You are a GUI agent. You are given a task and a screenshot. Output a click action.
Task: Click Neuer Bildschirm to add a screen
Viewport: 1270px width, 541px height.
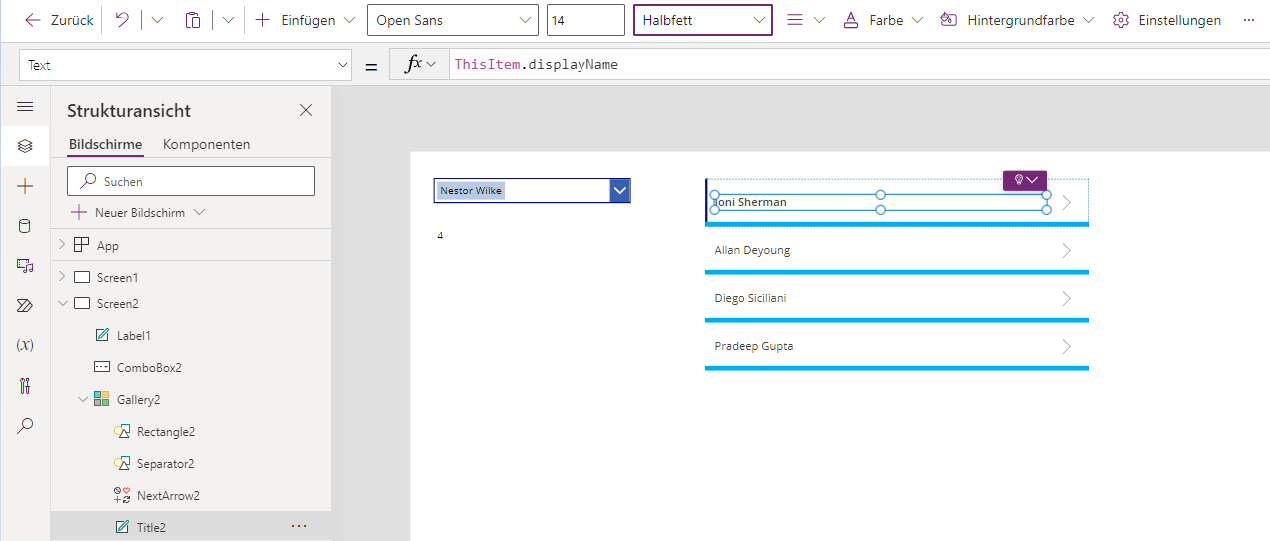point(138,212)
